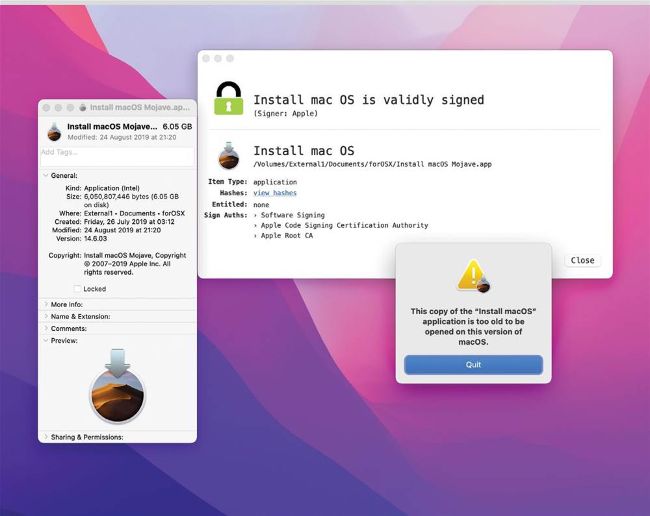This screenshot has height=516, width=650.
Task: Select Apple Code Signing Certification Authority entry
Action: click(x=343, y=226)
